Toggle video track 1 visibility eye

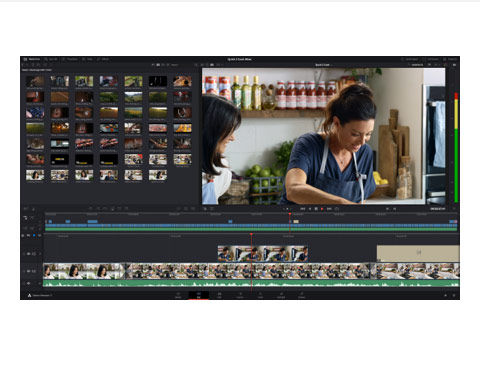click(x=29, y=271)
